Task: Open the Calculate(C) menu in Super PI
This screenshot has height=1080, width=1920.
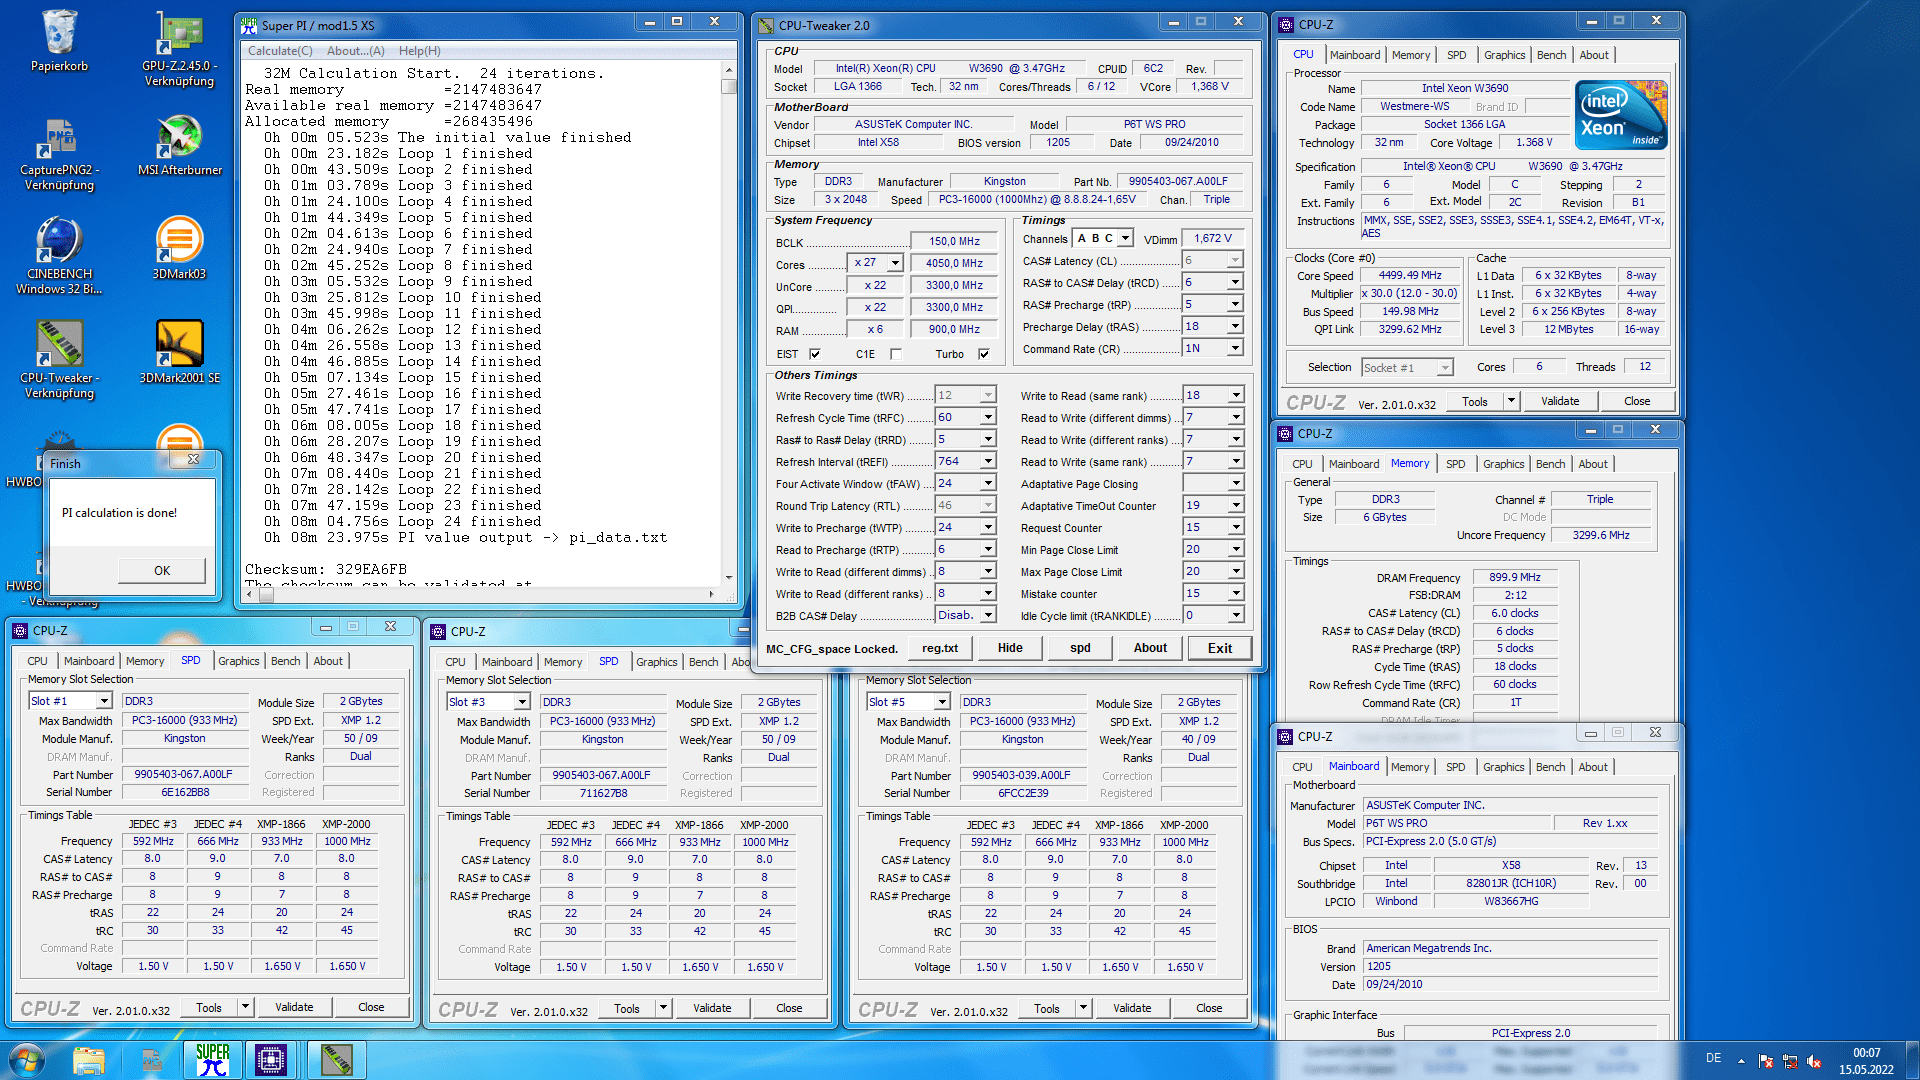Action: [280, 51]
